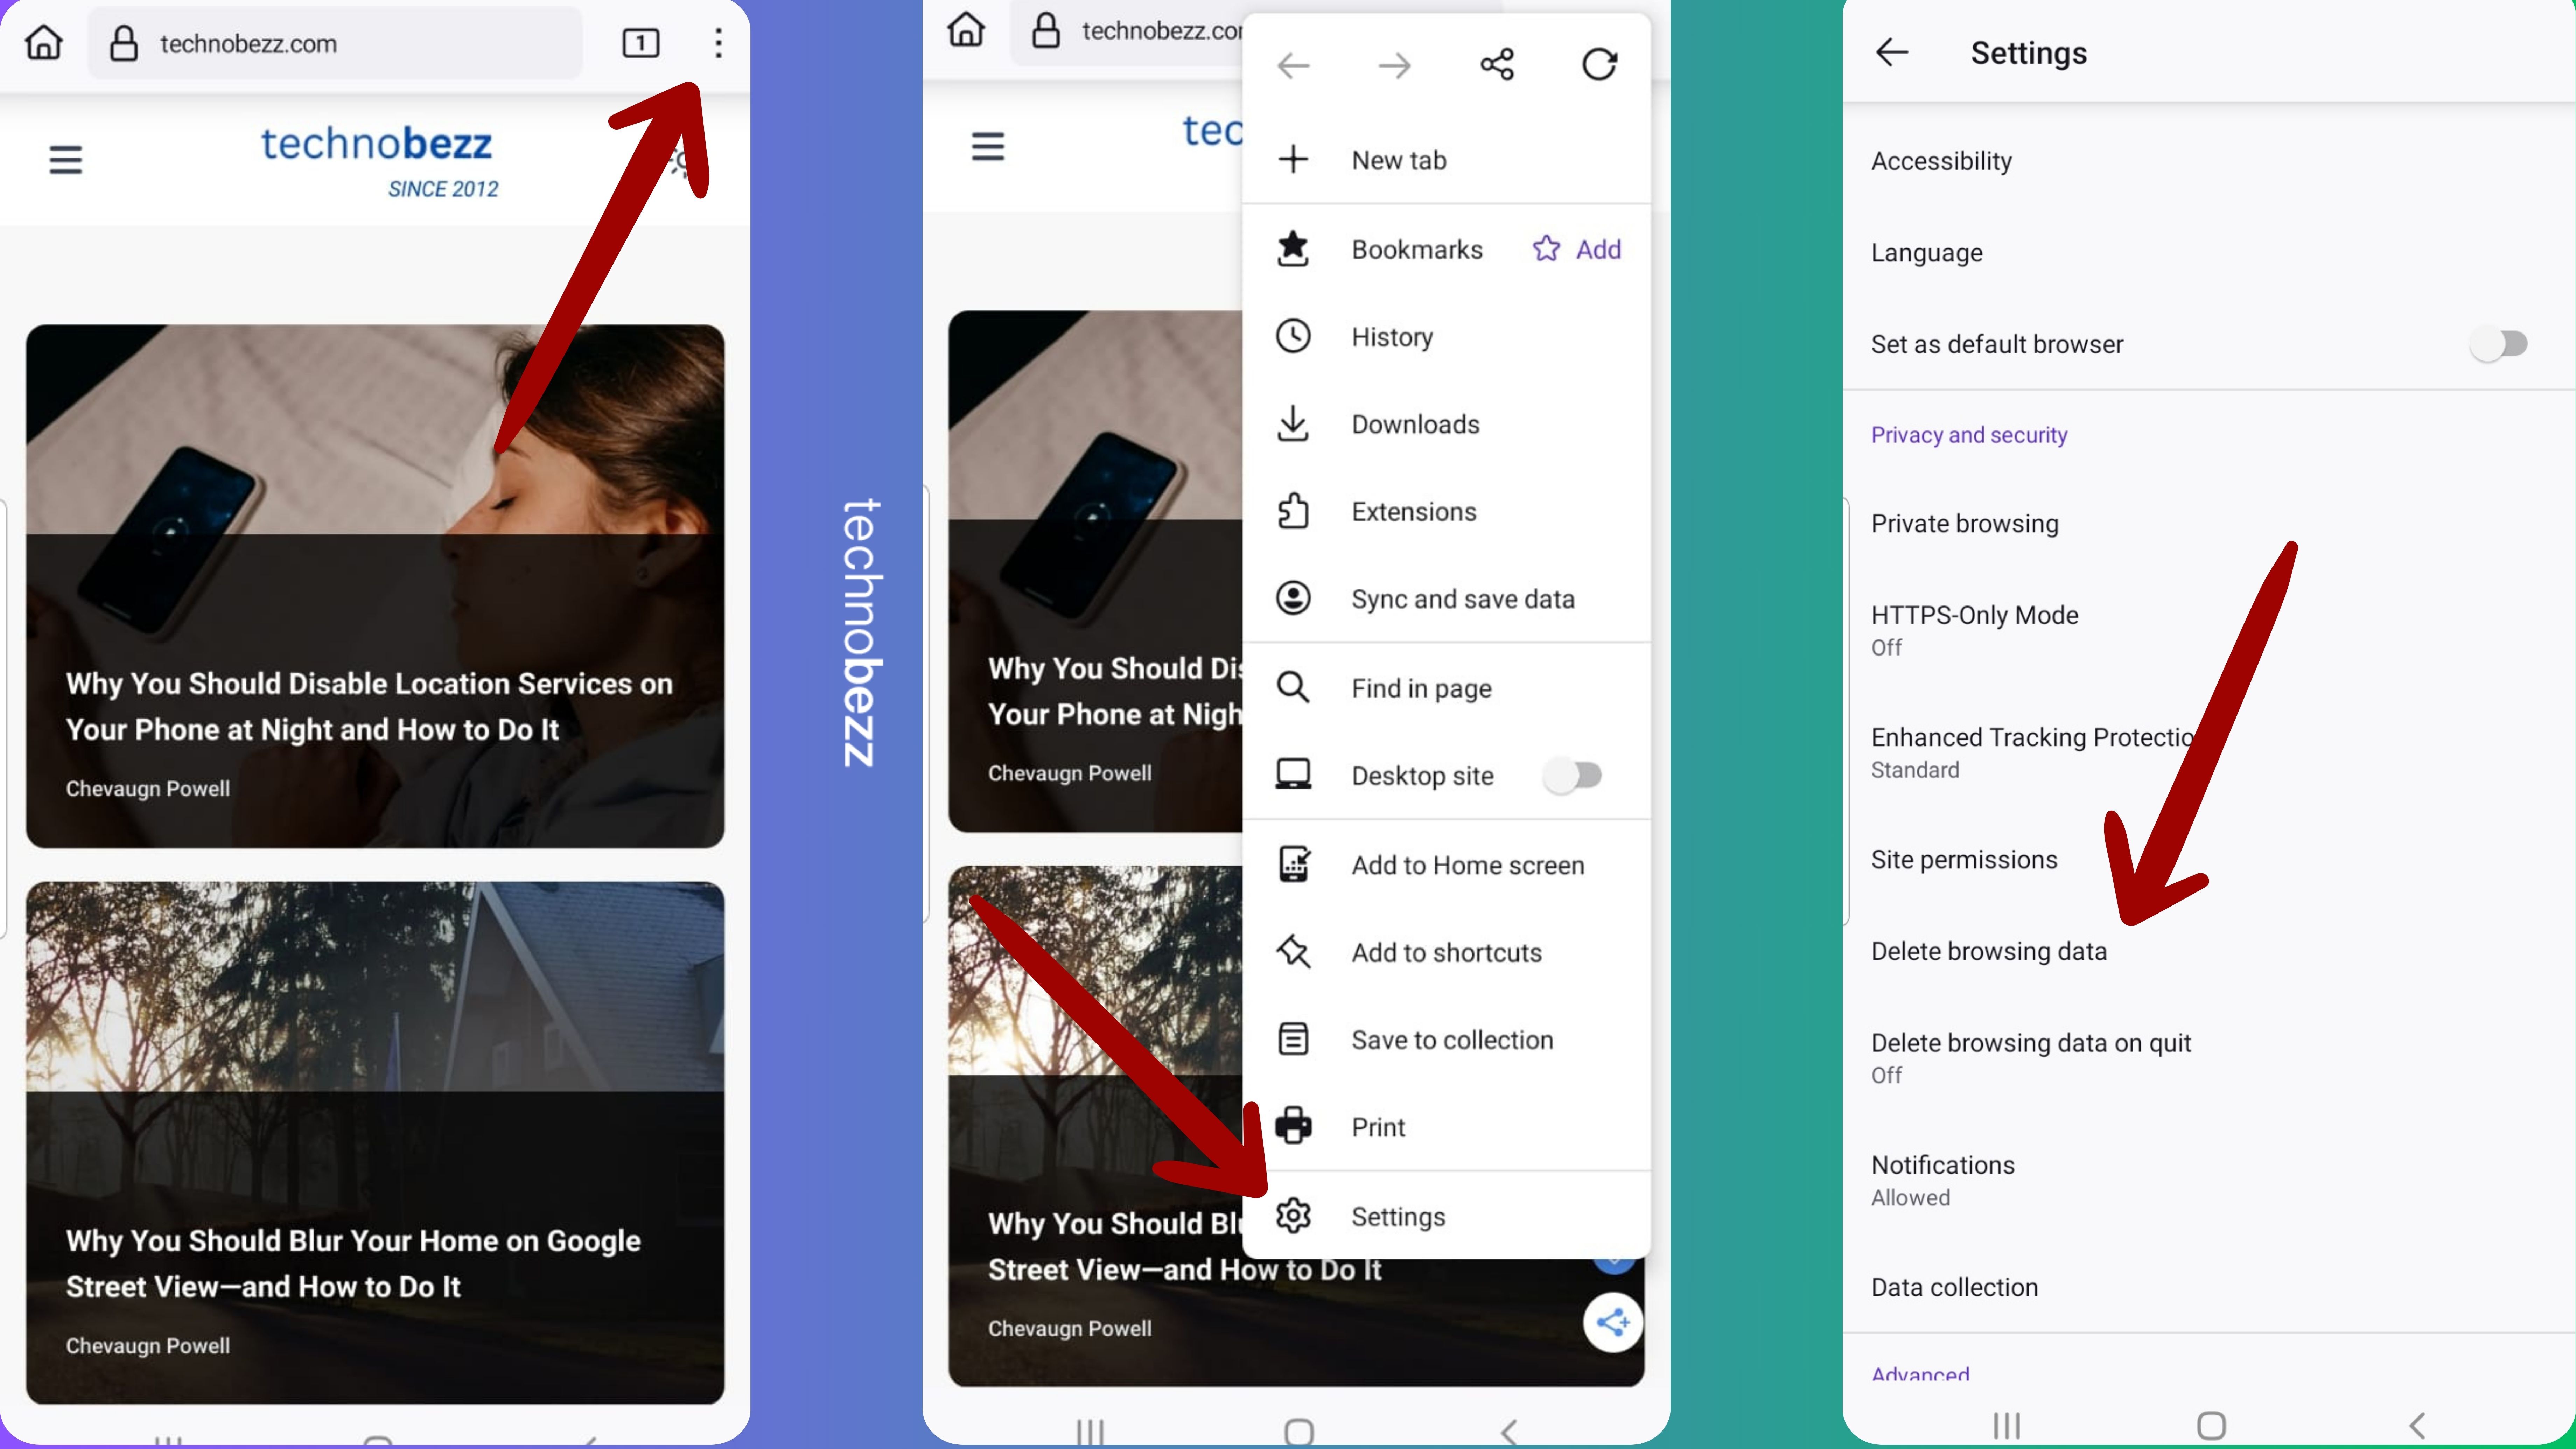The width and height of the screenshot is (2576, 1449).
Task: Select Sync and save data
Action: point(1446,599)
